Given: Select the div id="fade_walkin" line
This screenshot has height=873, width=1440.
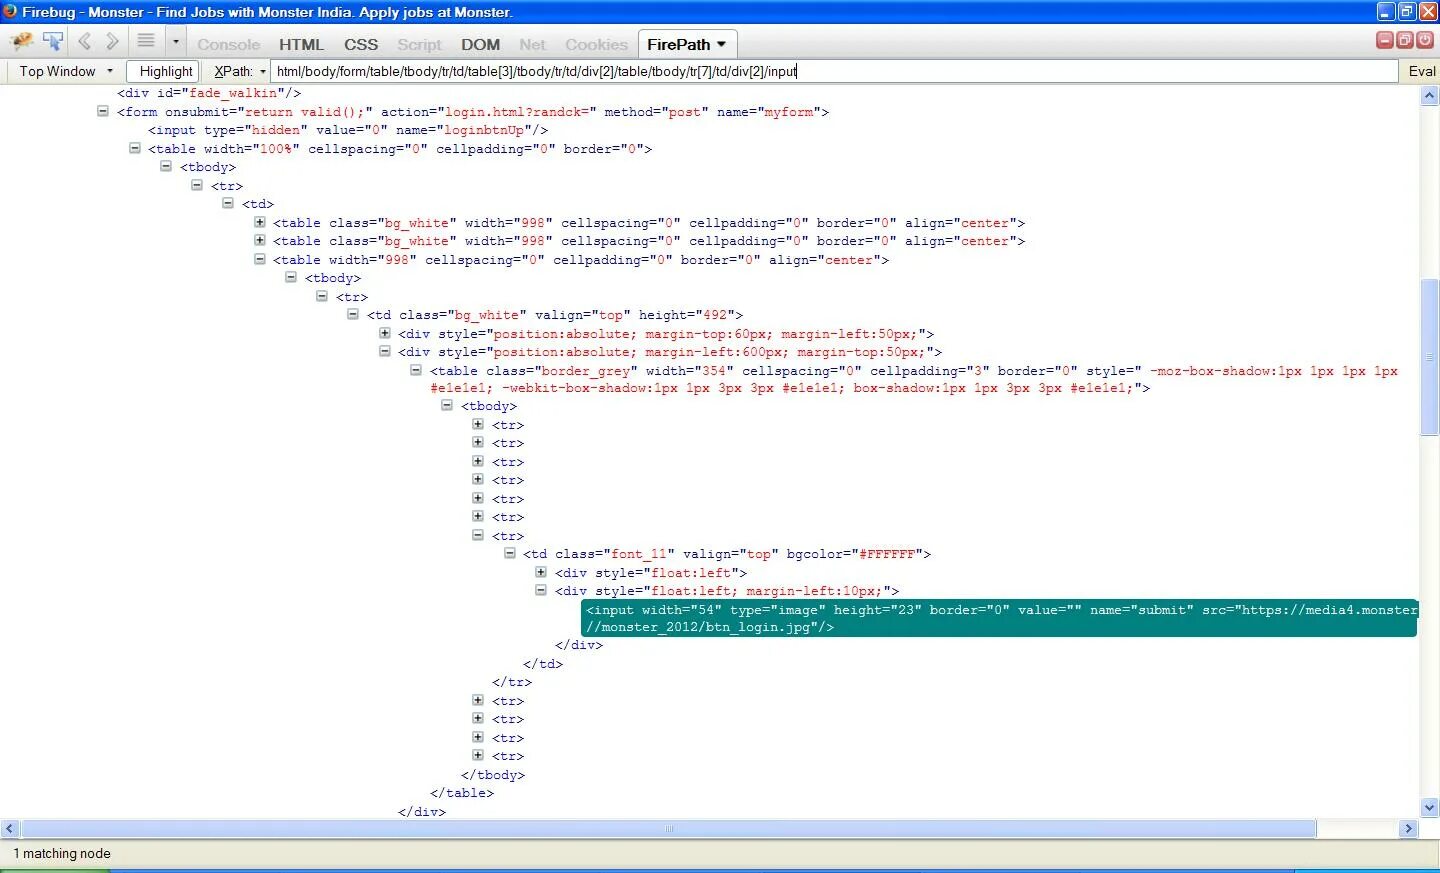Looking at the screenshot, I should point(209,93).
